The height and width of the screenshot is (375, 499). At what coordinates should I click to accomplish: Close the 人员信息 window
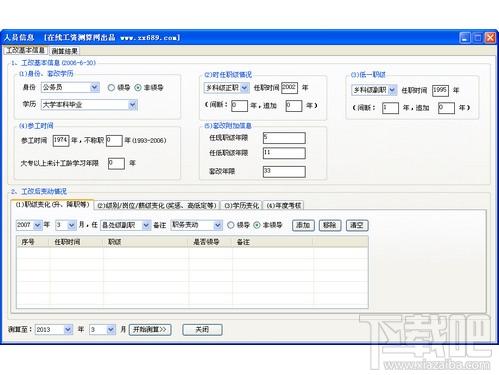(x=490, y=38)
